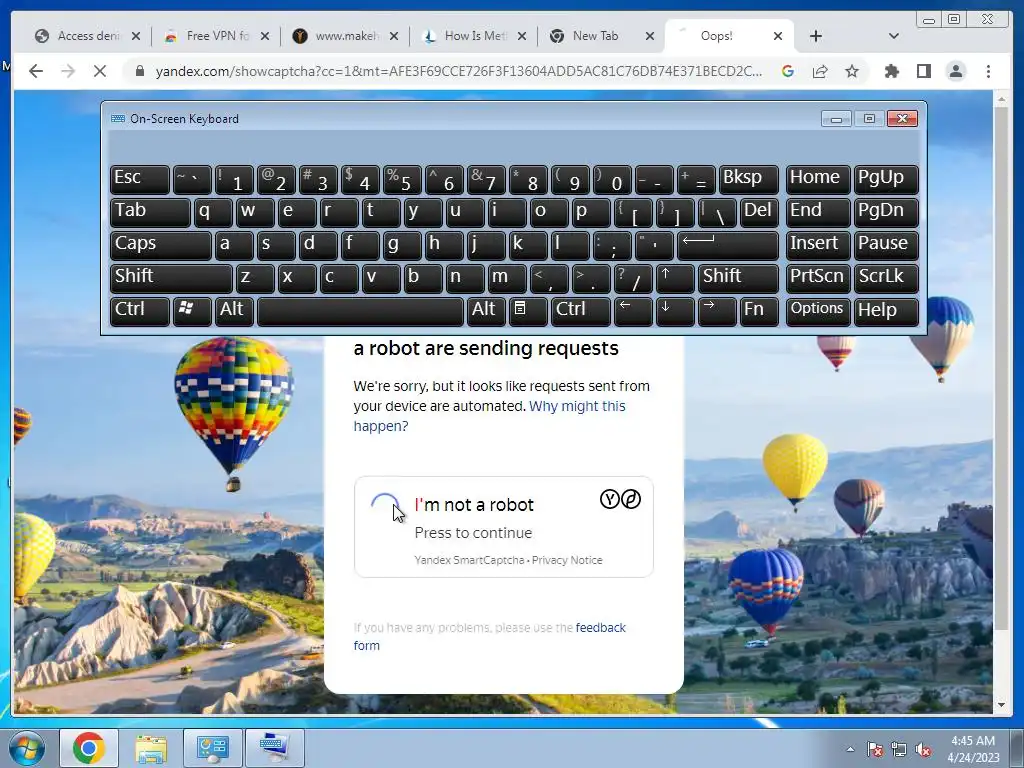Switch to the 'How Is Met' tab
The height and width of the screenshot is (768, 1024).
click(x=466, y=36)
